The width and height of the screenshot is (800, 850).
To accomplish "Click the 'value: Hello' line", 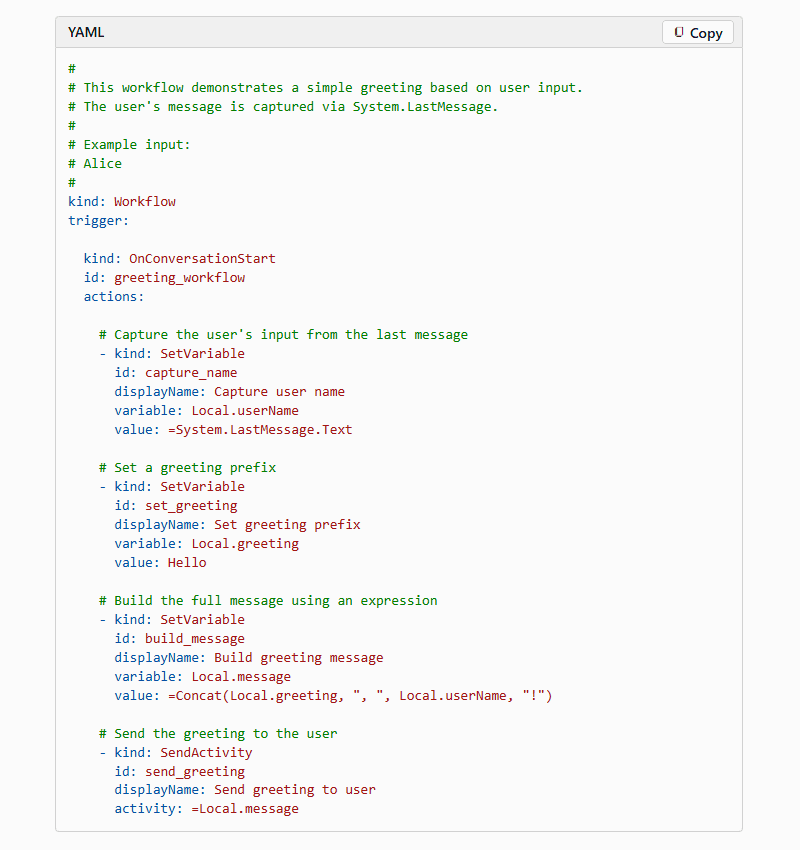I will [x=160, y=562].
